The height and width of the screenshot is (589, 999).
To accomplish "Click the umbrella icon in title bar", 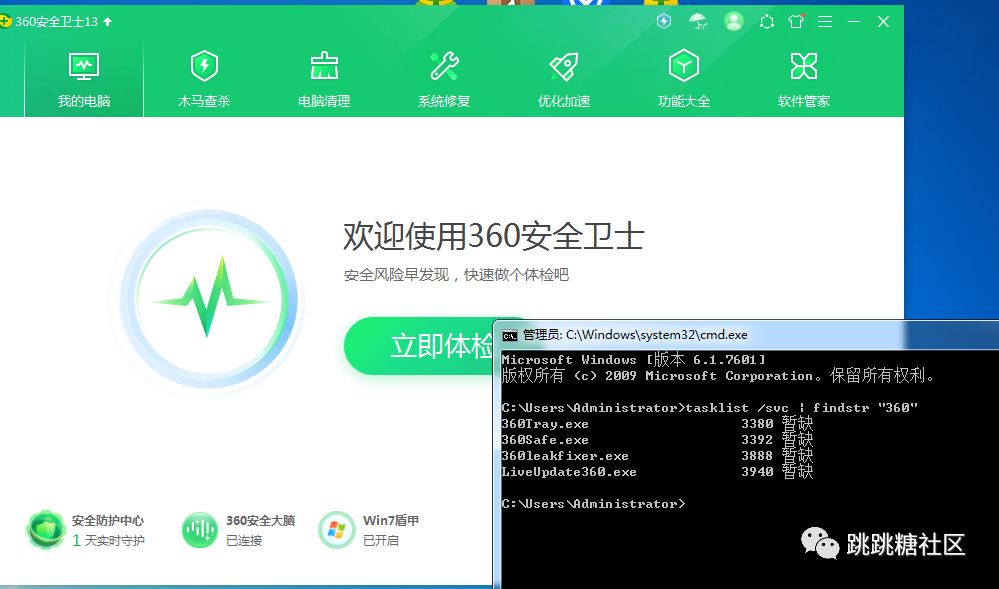I will pyautogui.click(x=698, y=22).
